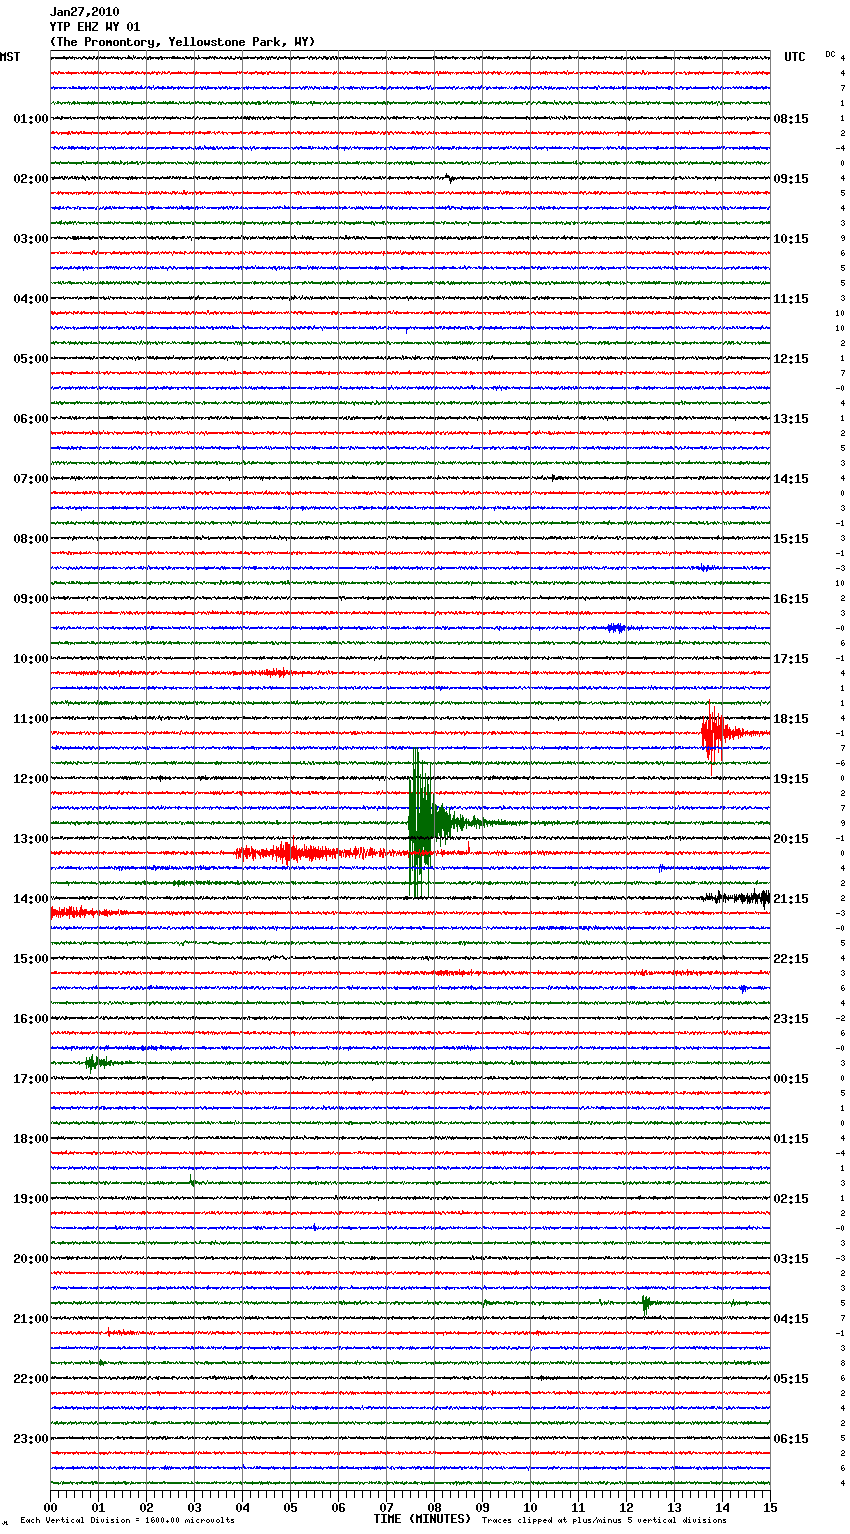
Task: Click minute tick label "15" on the x-axis
Action: coord(770,1507)
